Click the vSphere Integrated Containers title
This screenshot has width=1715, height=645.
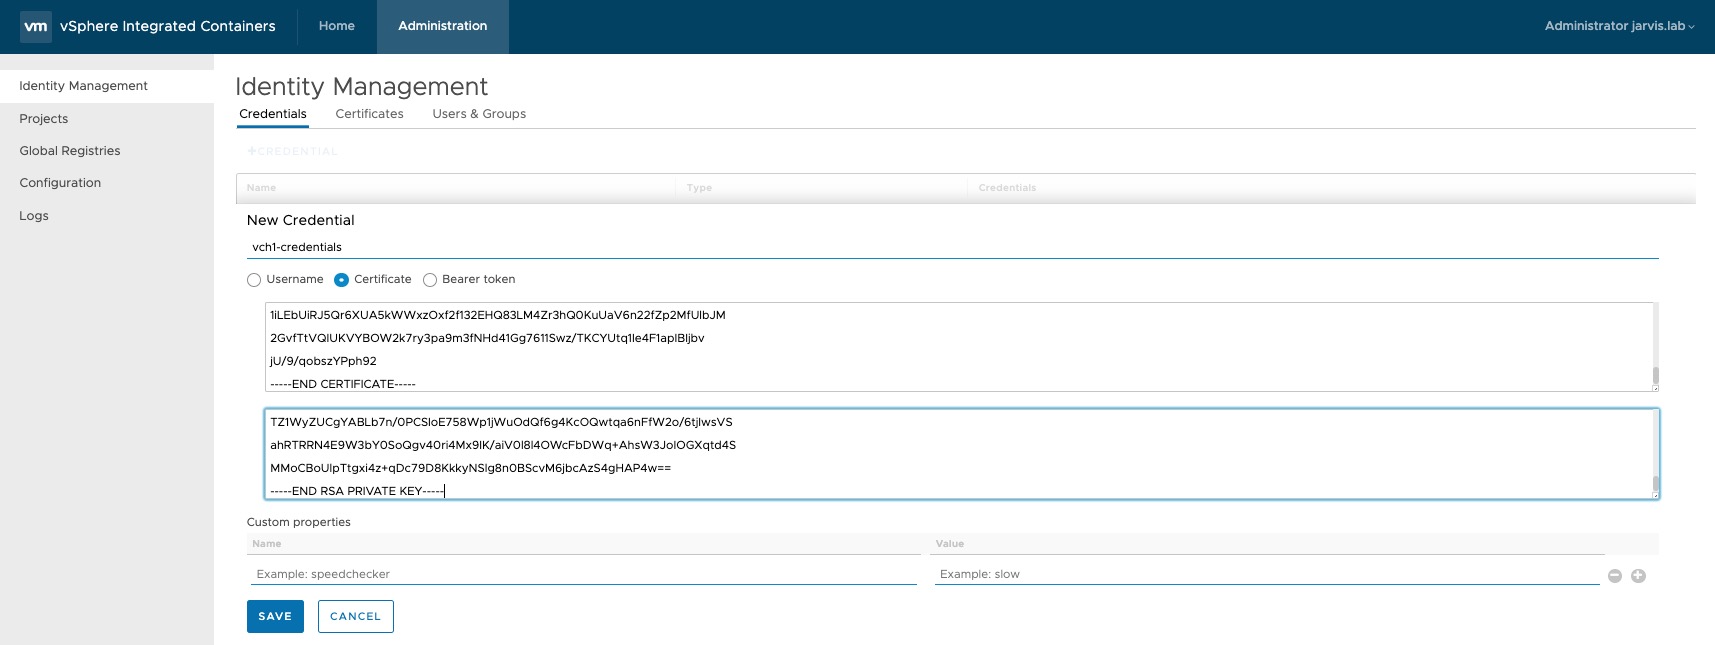(168, 26)
